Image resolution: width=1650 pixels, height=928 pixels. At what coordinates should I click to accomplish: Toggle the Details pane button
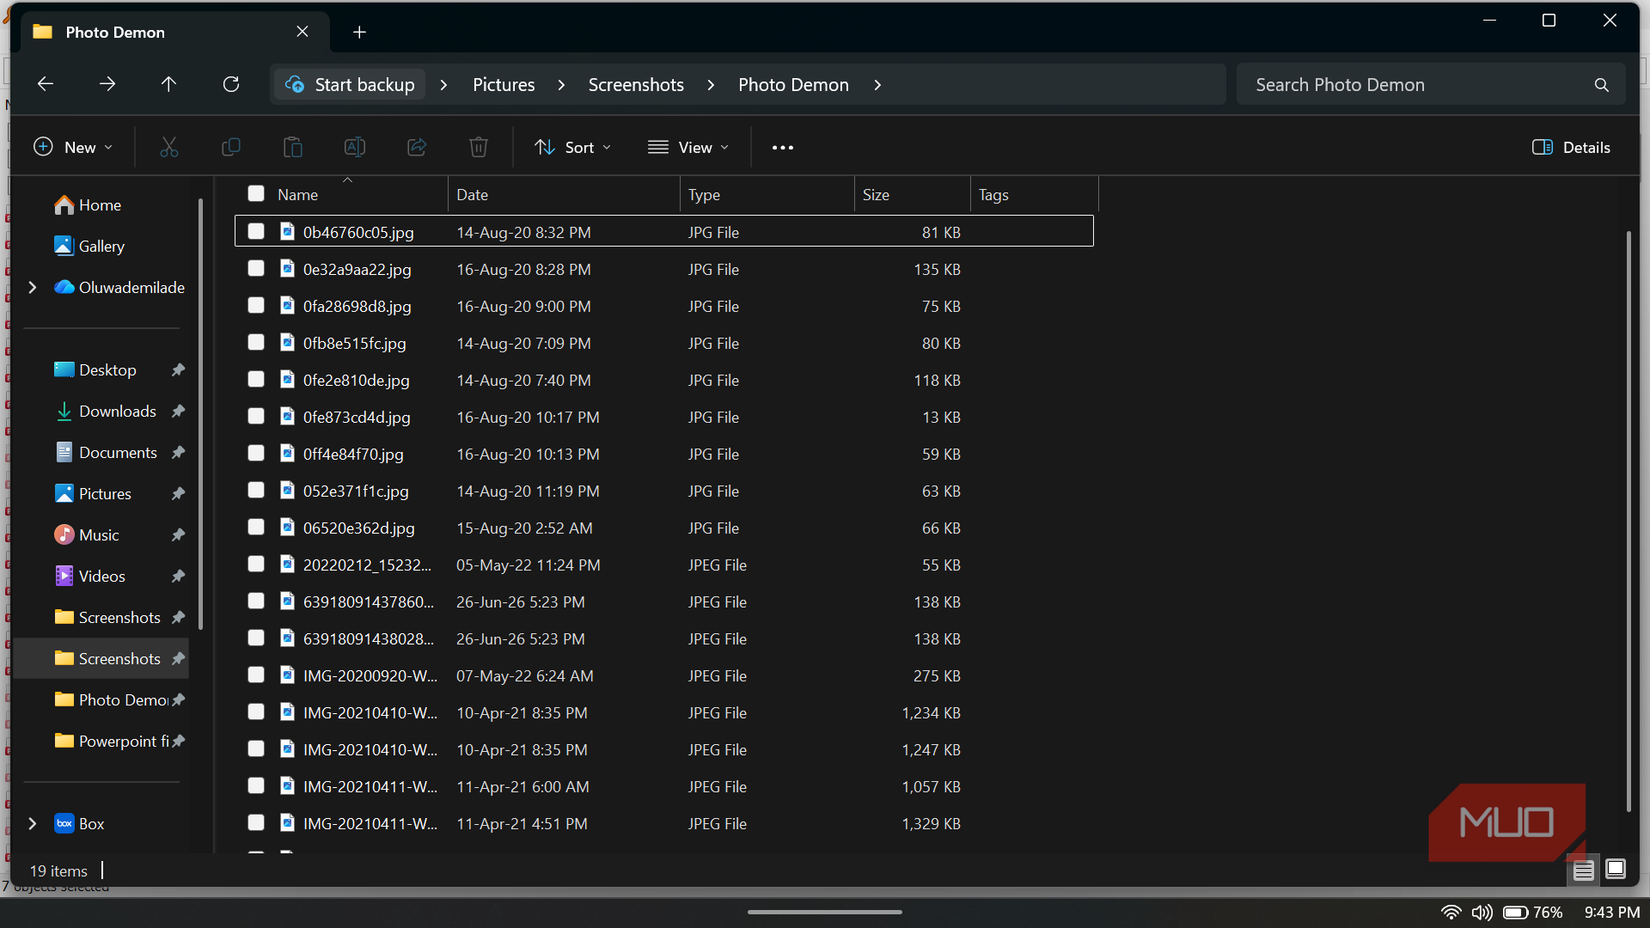[x=1571, y=147]
